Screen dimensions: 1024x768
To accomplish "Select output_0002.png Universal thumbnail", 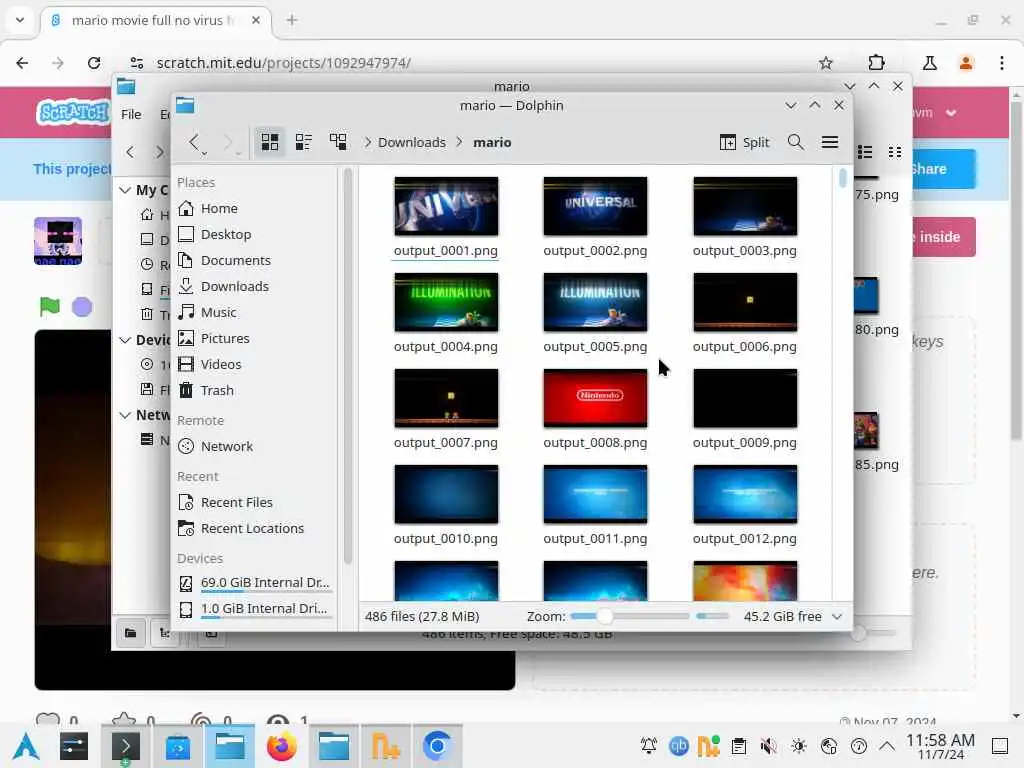I will pyautogui.click(x=596, y=206).
